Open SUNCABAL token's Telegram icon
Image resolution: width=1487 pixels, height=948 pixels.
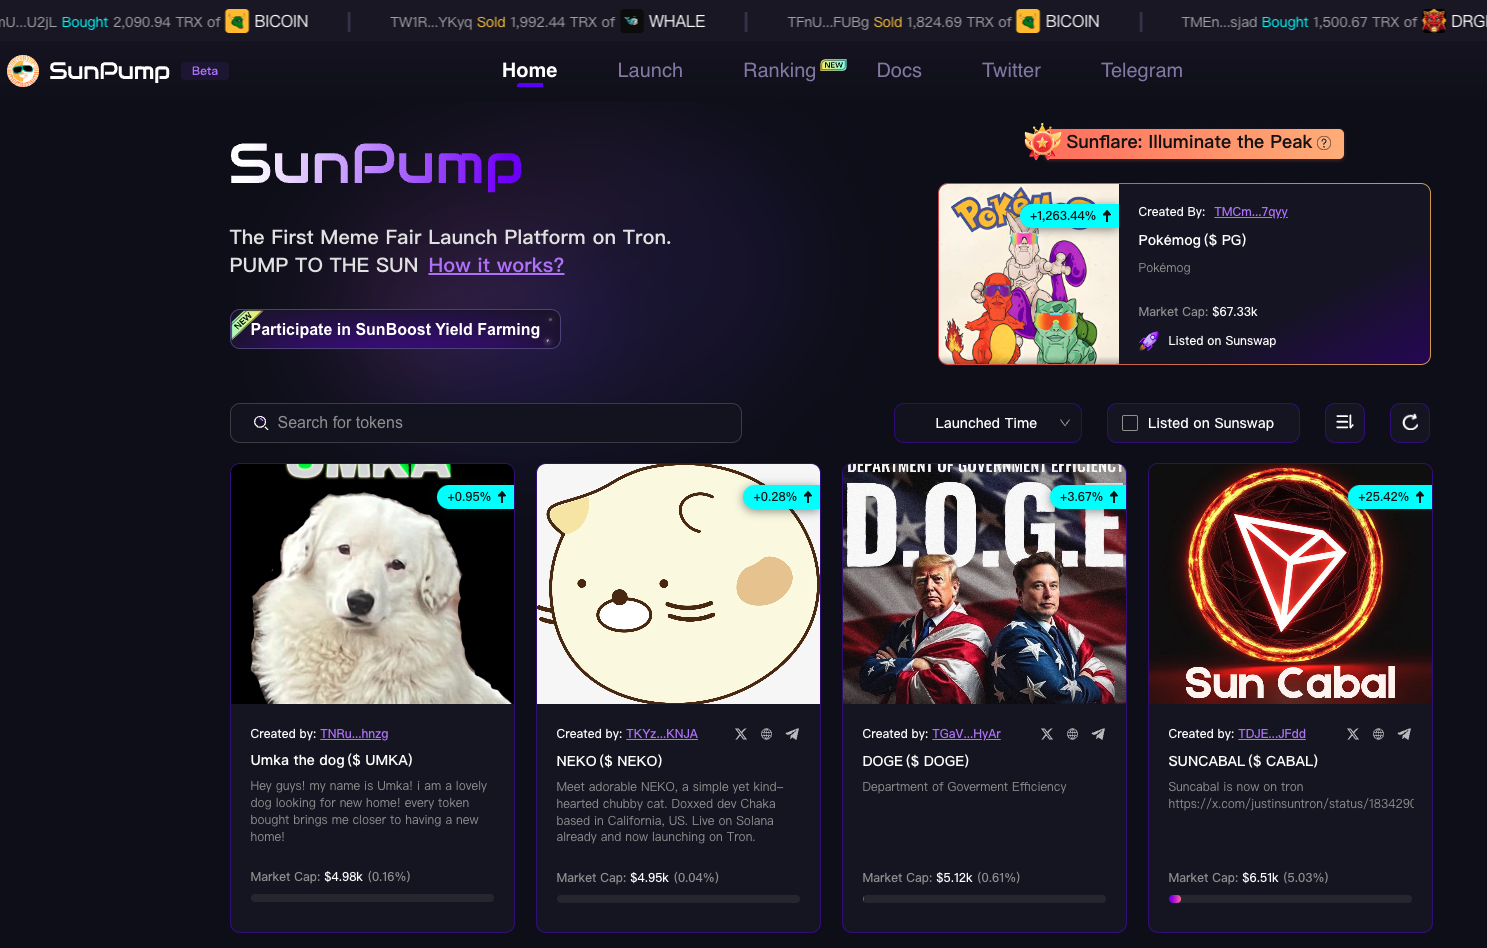click(1404, 734)
